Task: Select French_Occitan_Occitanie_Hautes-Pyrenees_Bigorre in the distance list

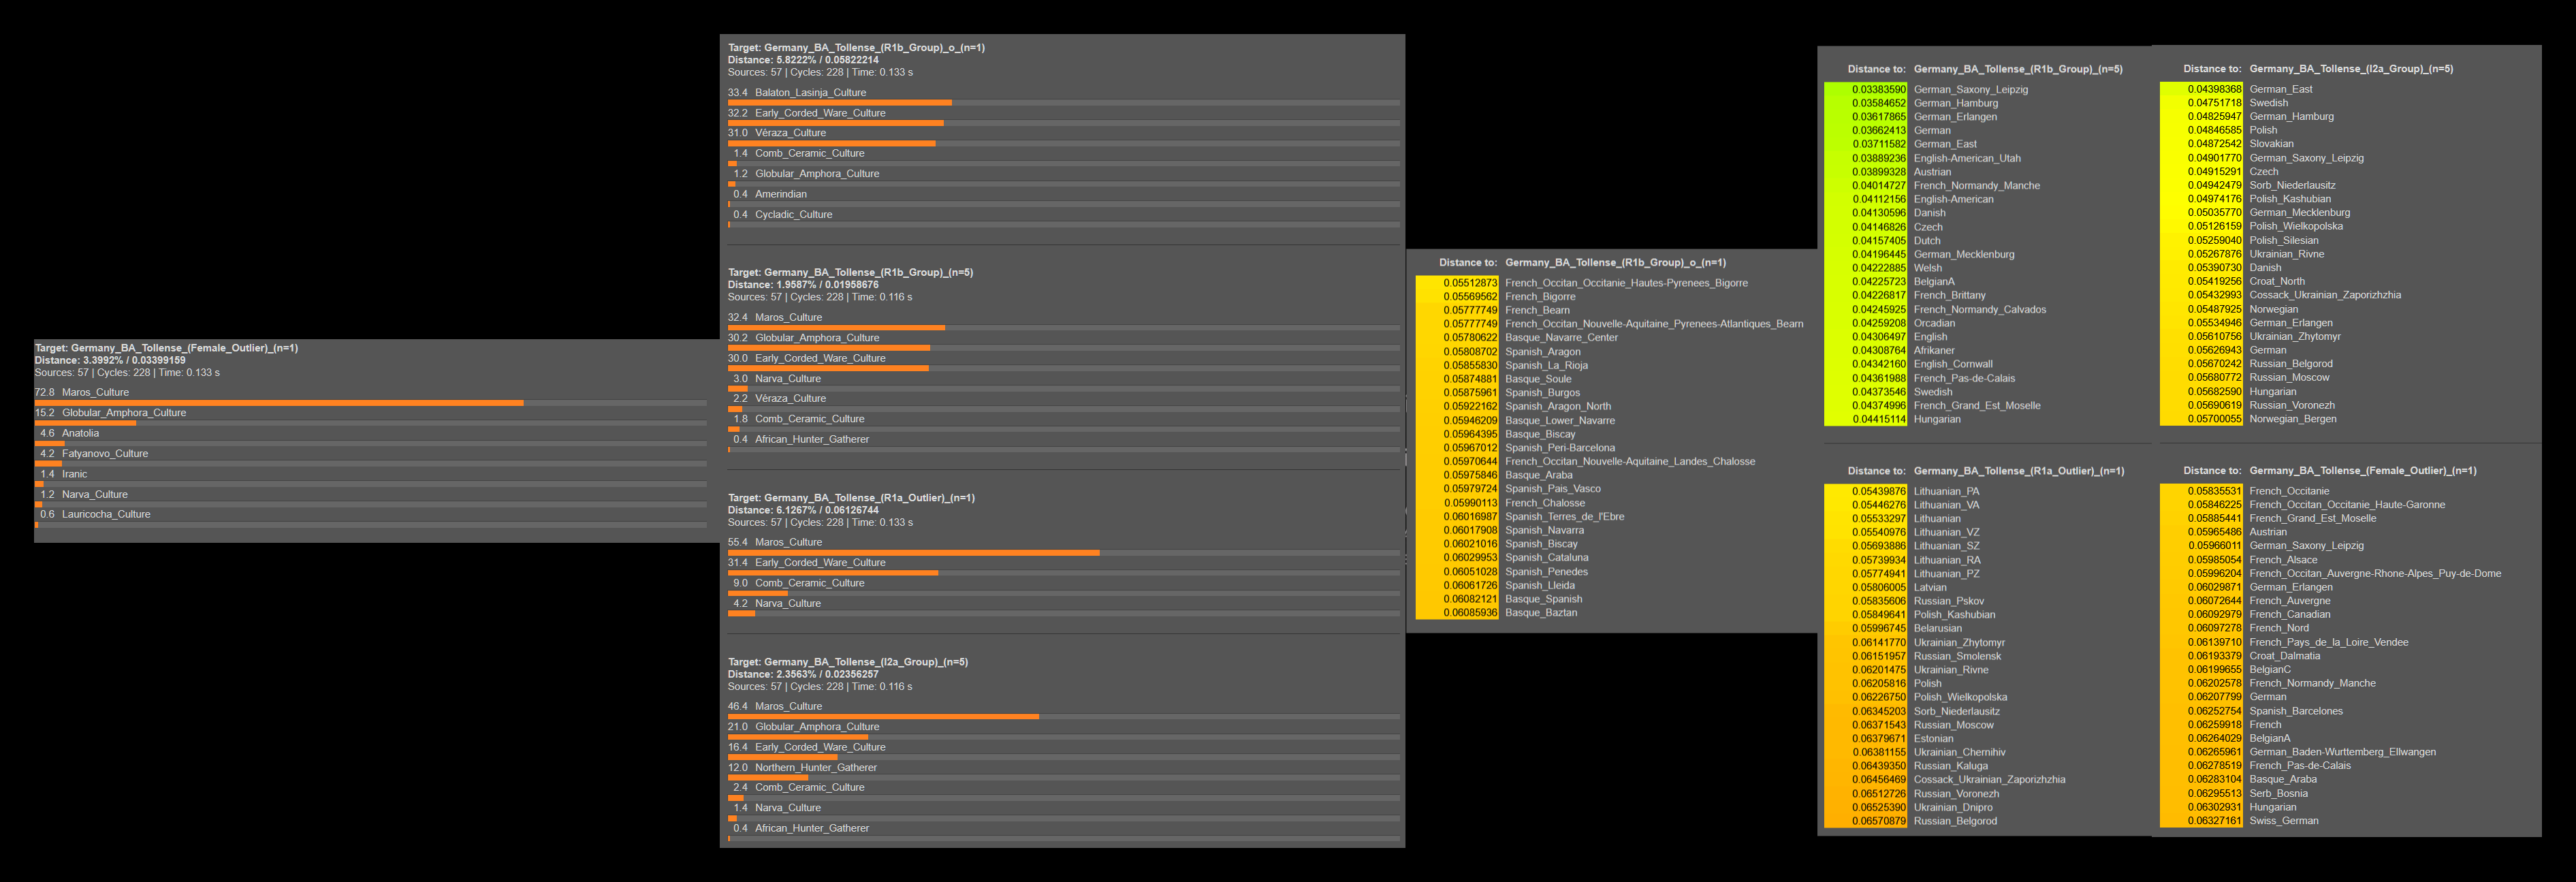Action: click(1626, 283)
